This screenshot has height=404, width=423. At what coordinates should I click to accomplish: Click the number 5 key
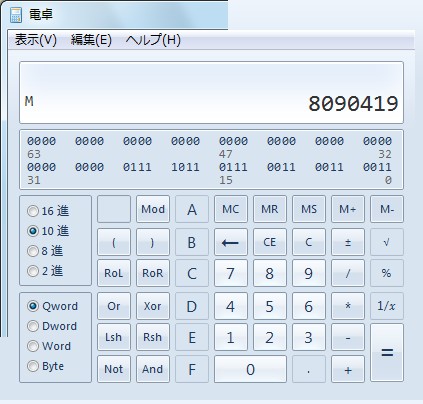pyautogui.click(x=270, y=306)
